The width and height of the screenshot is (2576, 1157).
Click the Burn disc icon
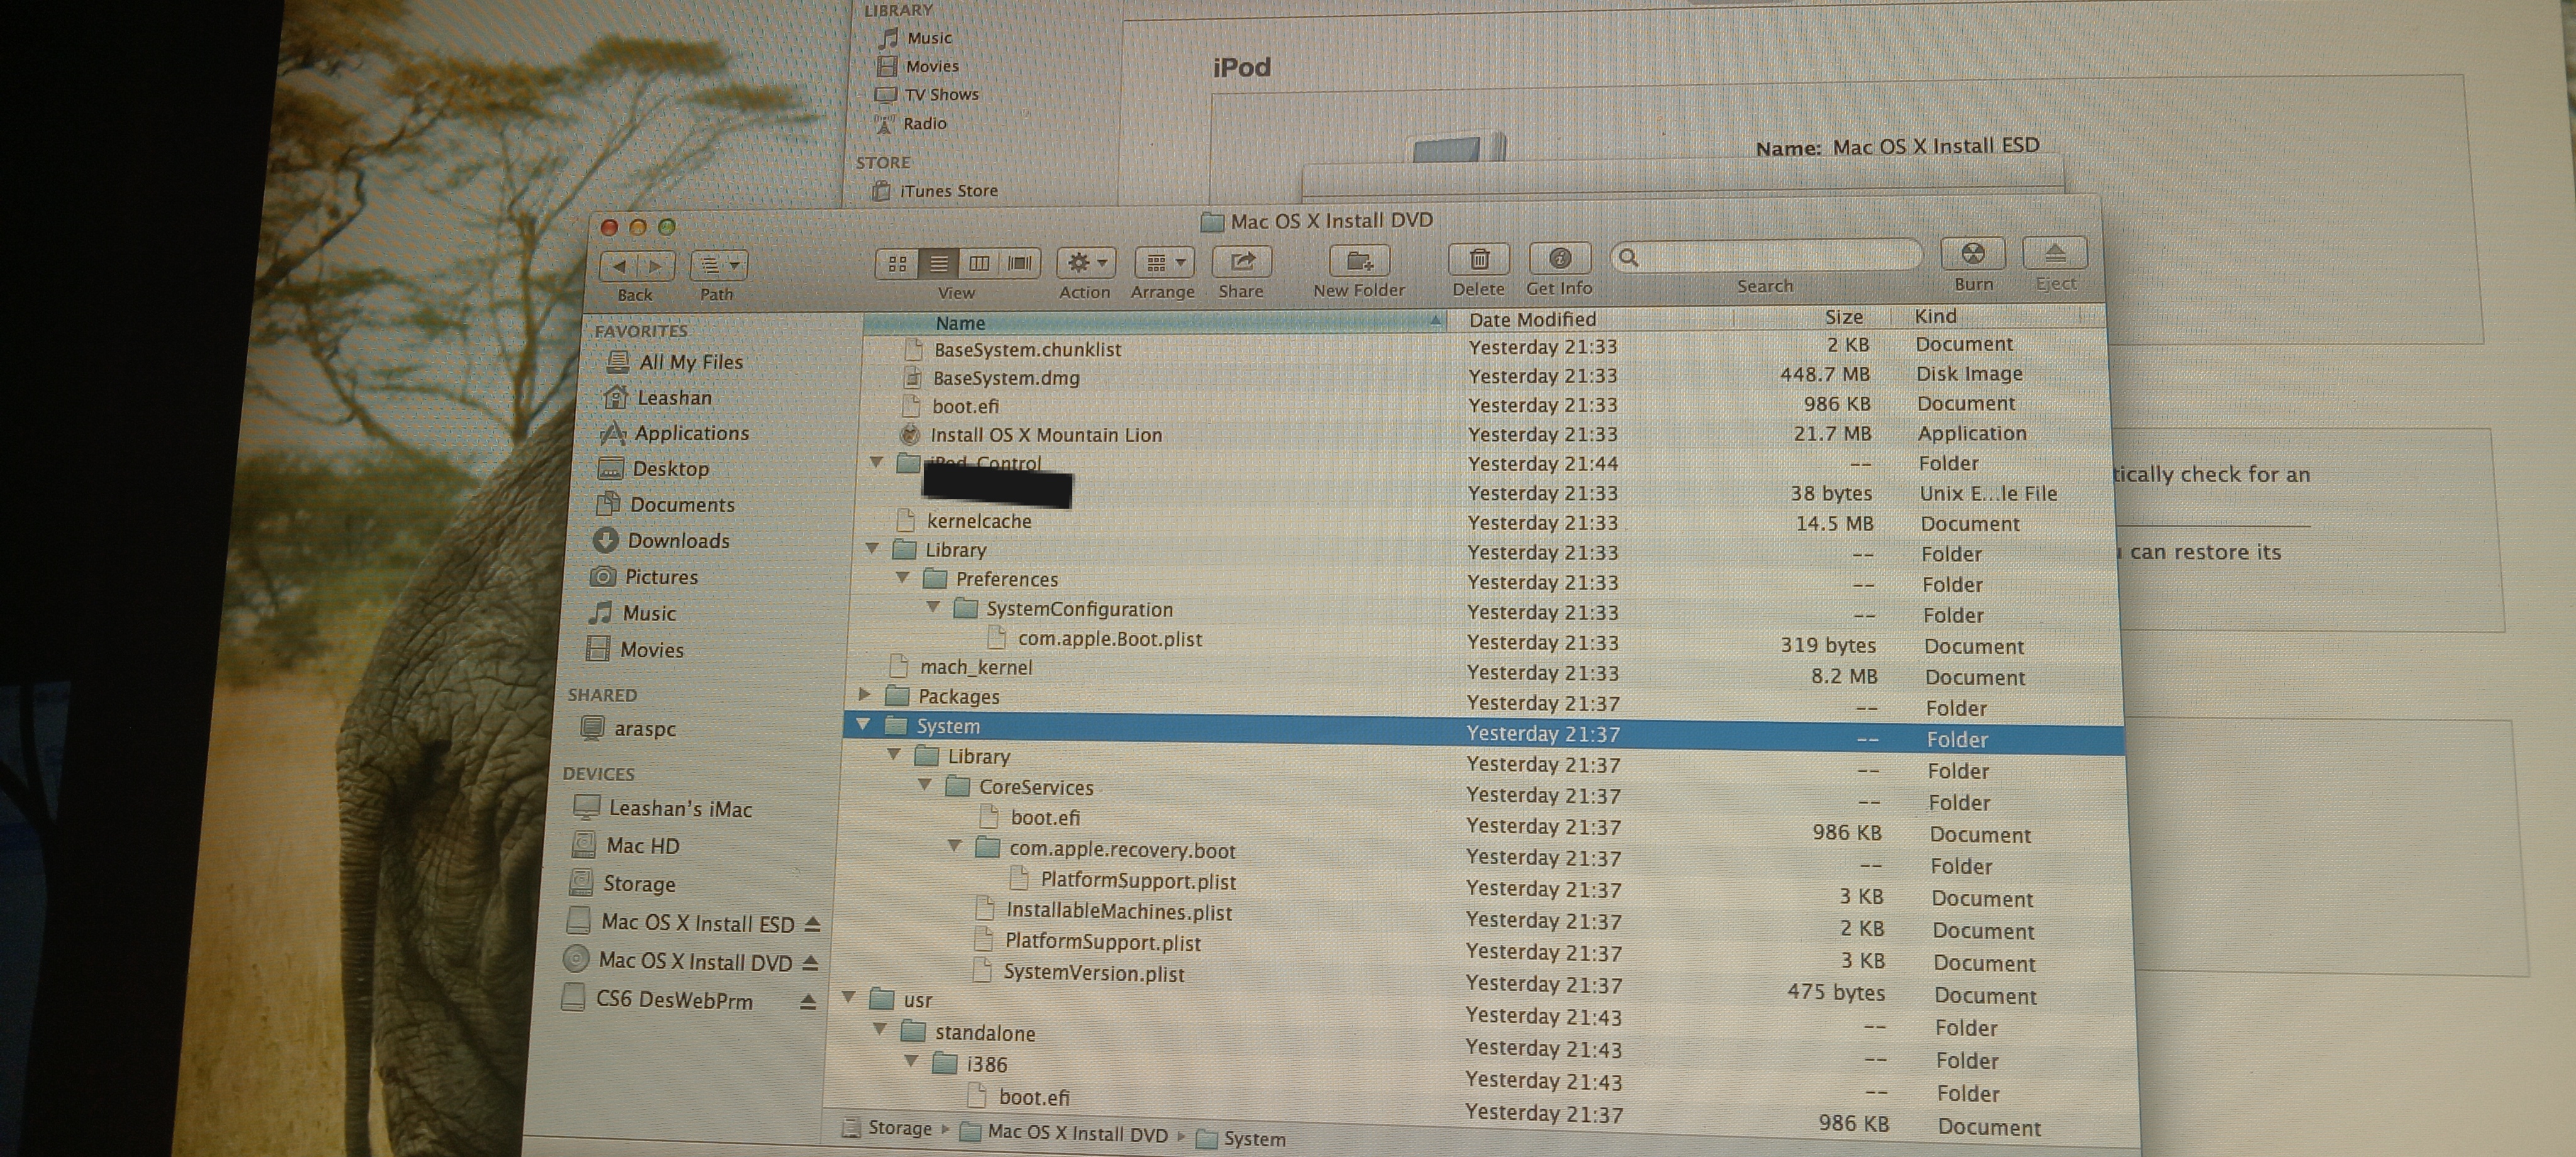[1973, 254]
